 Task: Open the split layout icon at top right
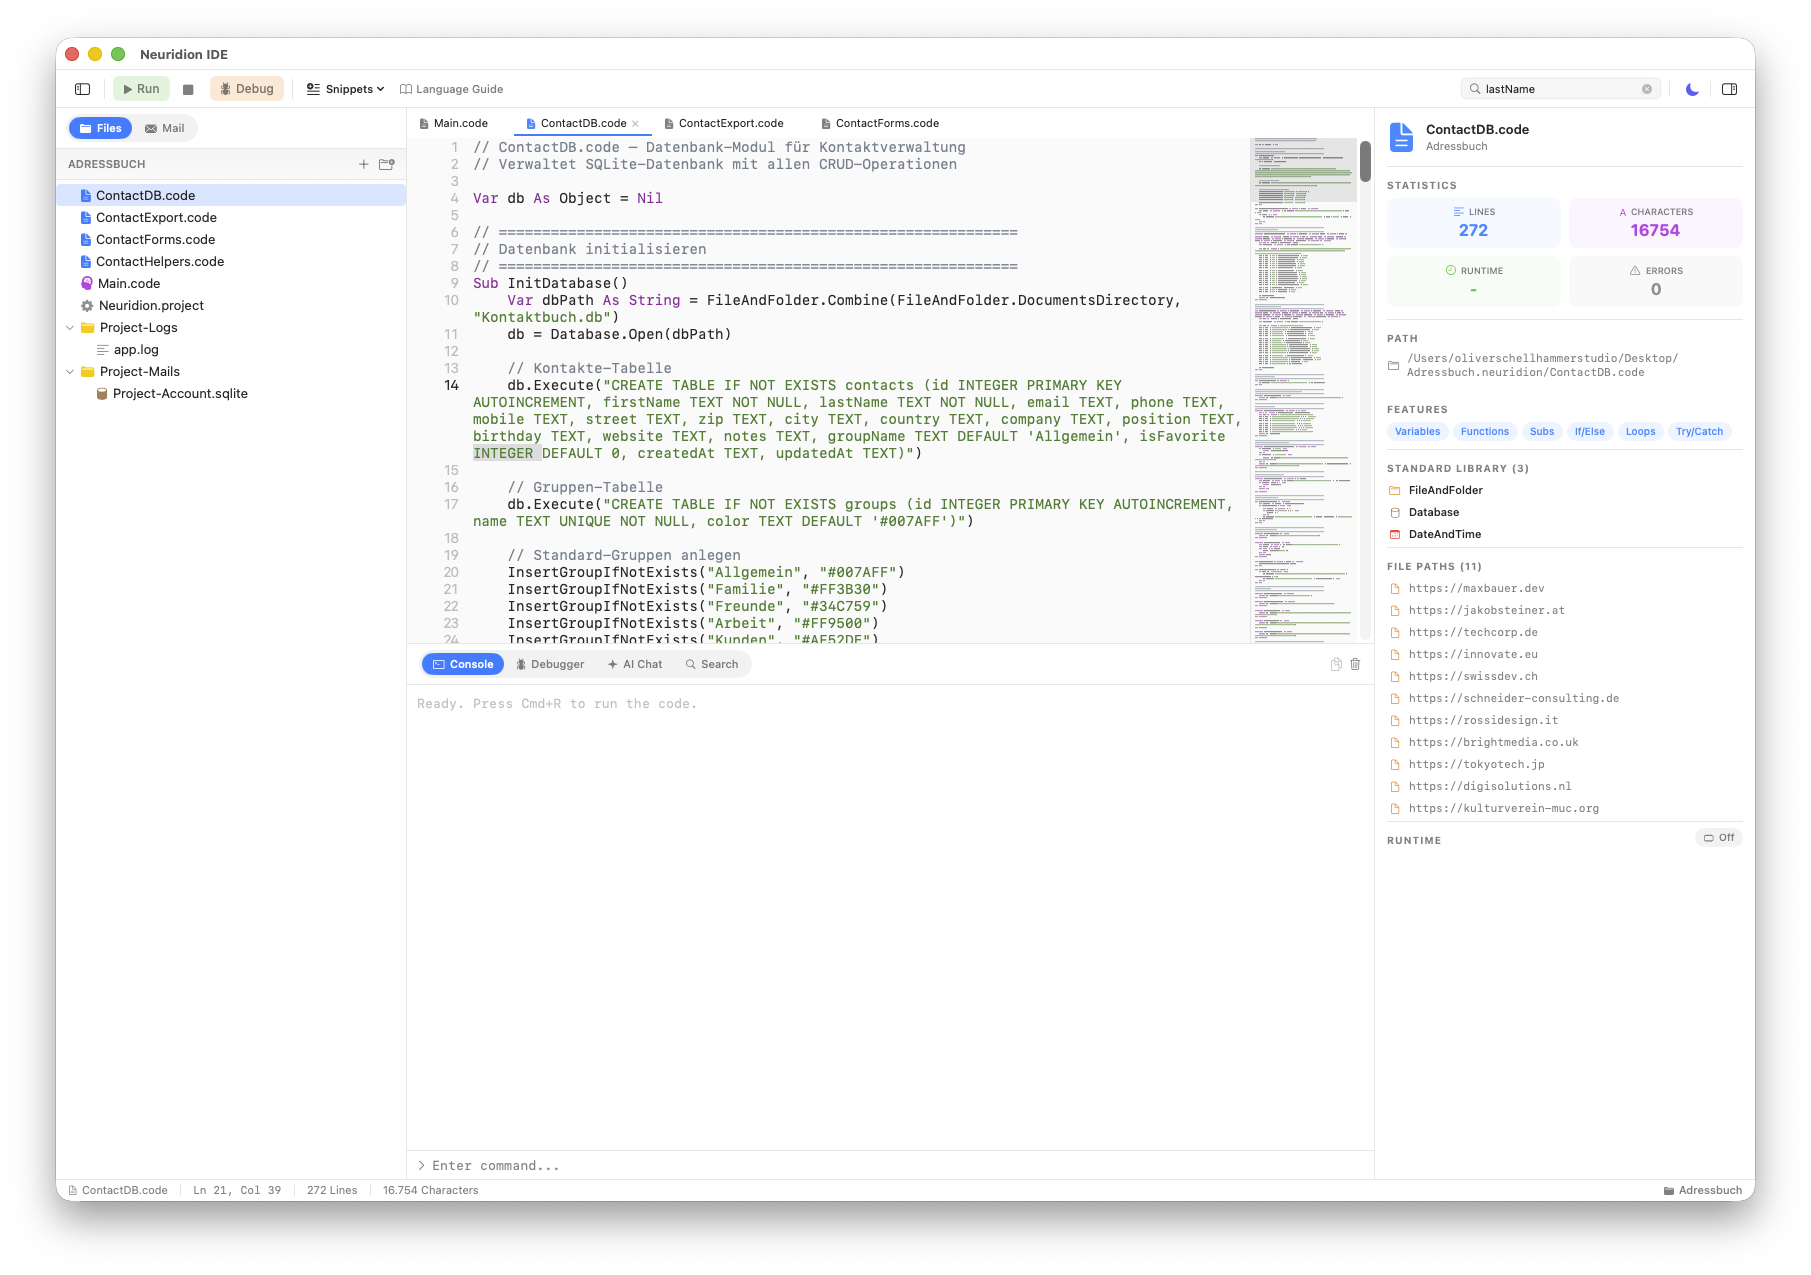point(1729,88)
